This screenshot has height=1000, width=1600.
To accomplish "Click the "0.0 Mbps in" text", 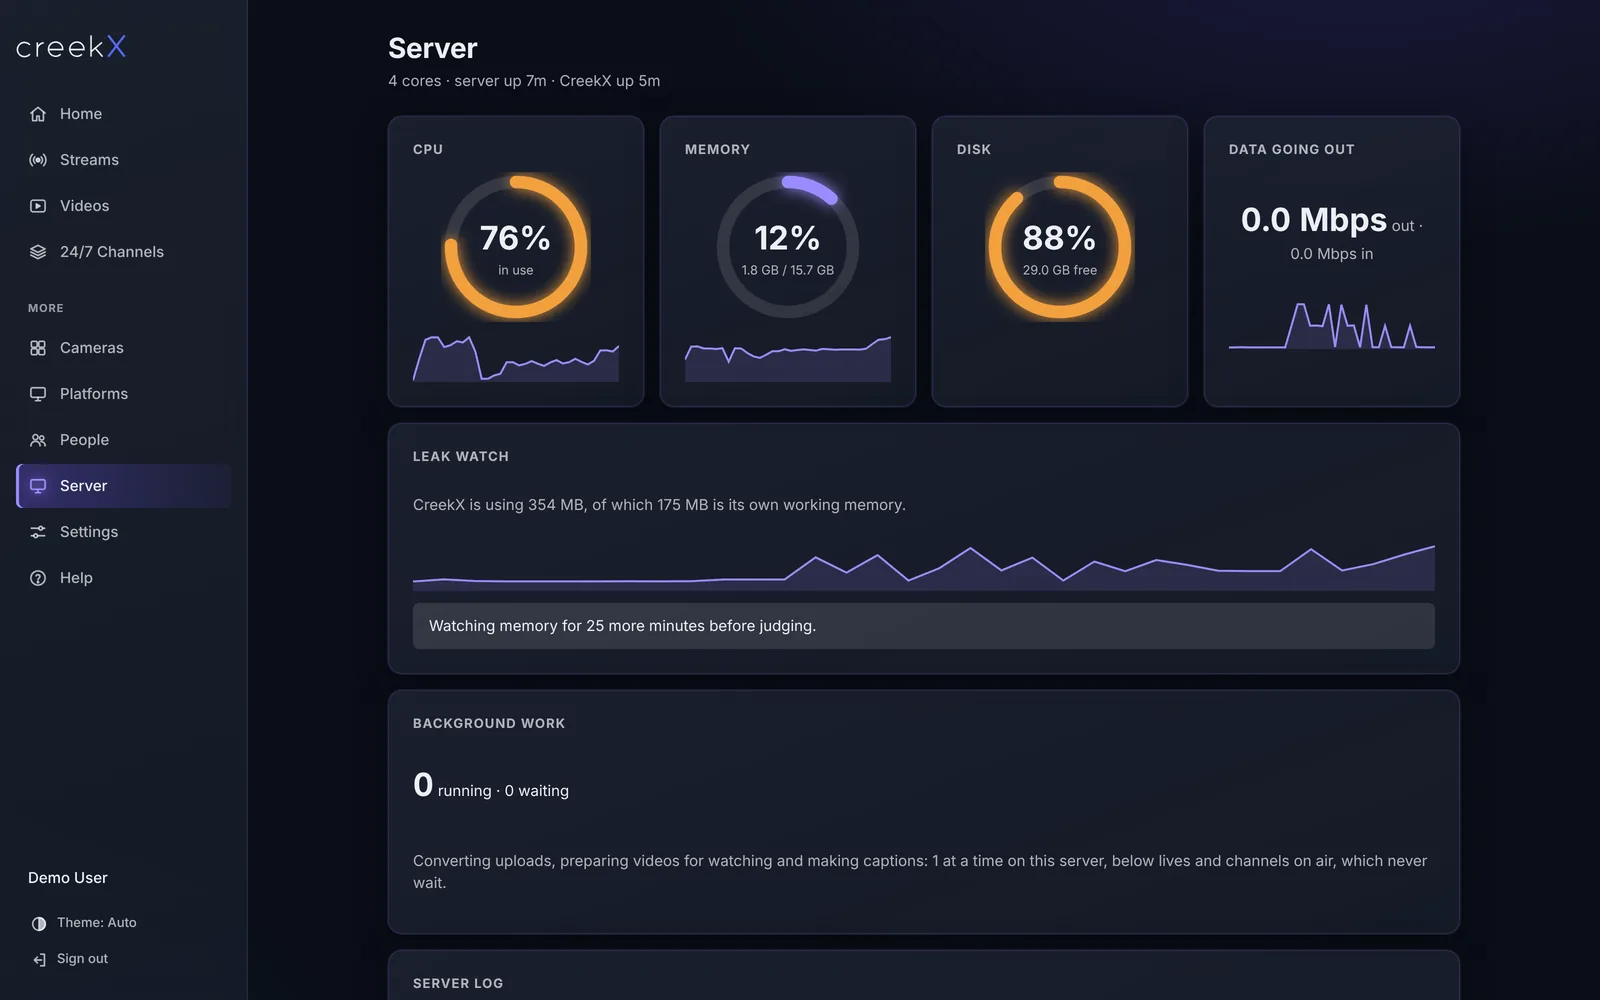I will point(1332,254).
